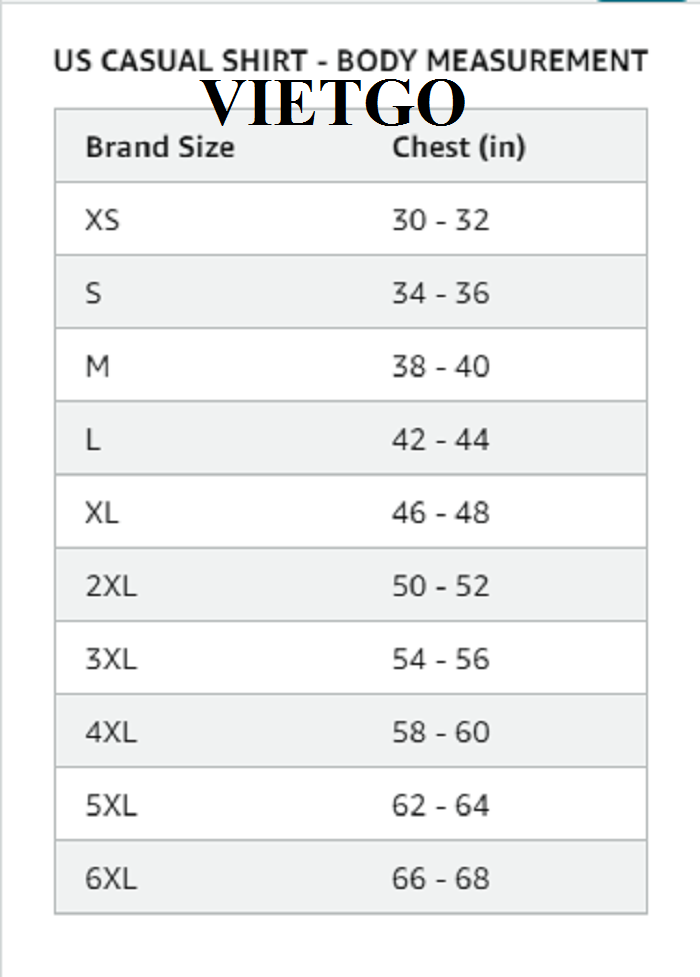Select the 58 - 60 chest range
This screenshot has width=700, height=977.
(x=440, y=732)
